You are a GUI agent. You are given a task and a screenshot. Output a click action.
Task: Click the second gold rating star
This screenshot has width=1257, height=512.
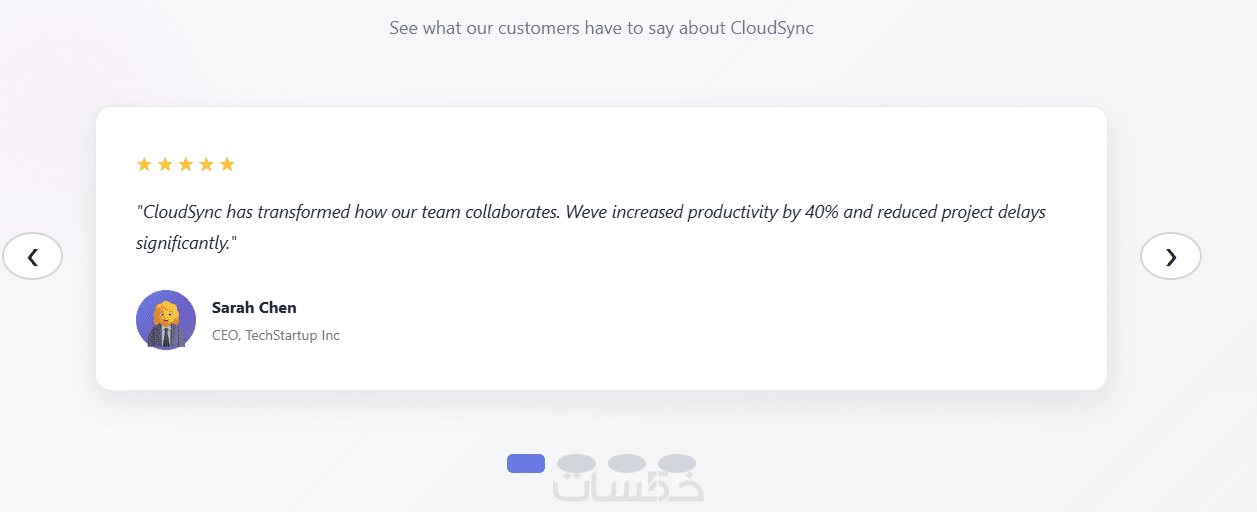tap(165, 164)
